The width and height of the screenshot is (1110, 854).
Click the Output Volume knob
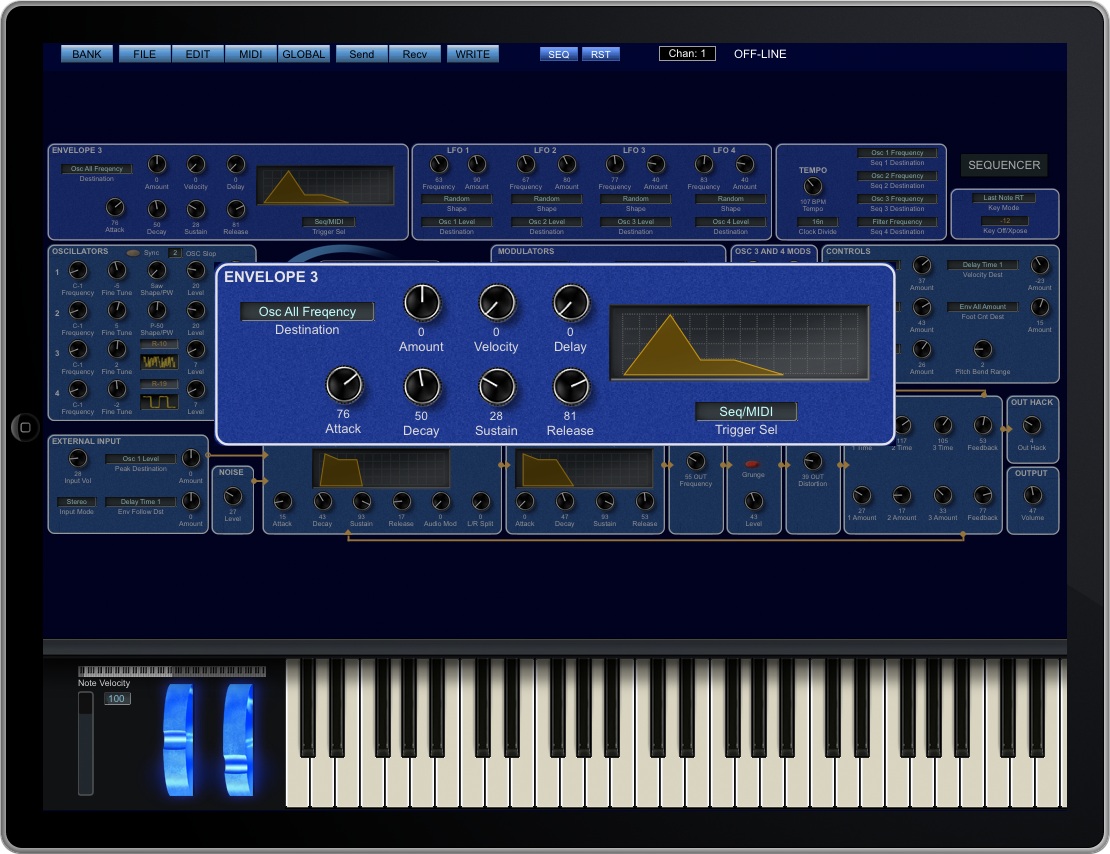click(1032, 495)
